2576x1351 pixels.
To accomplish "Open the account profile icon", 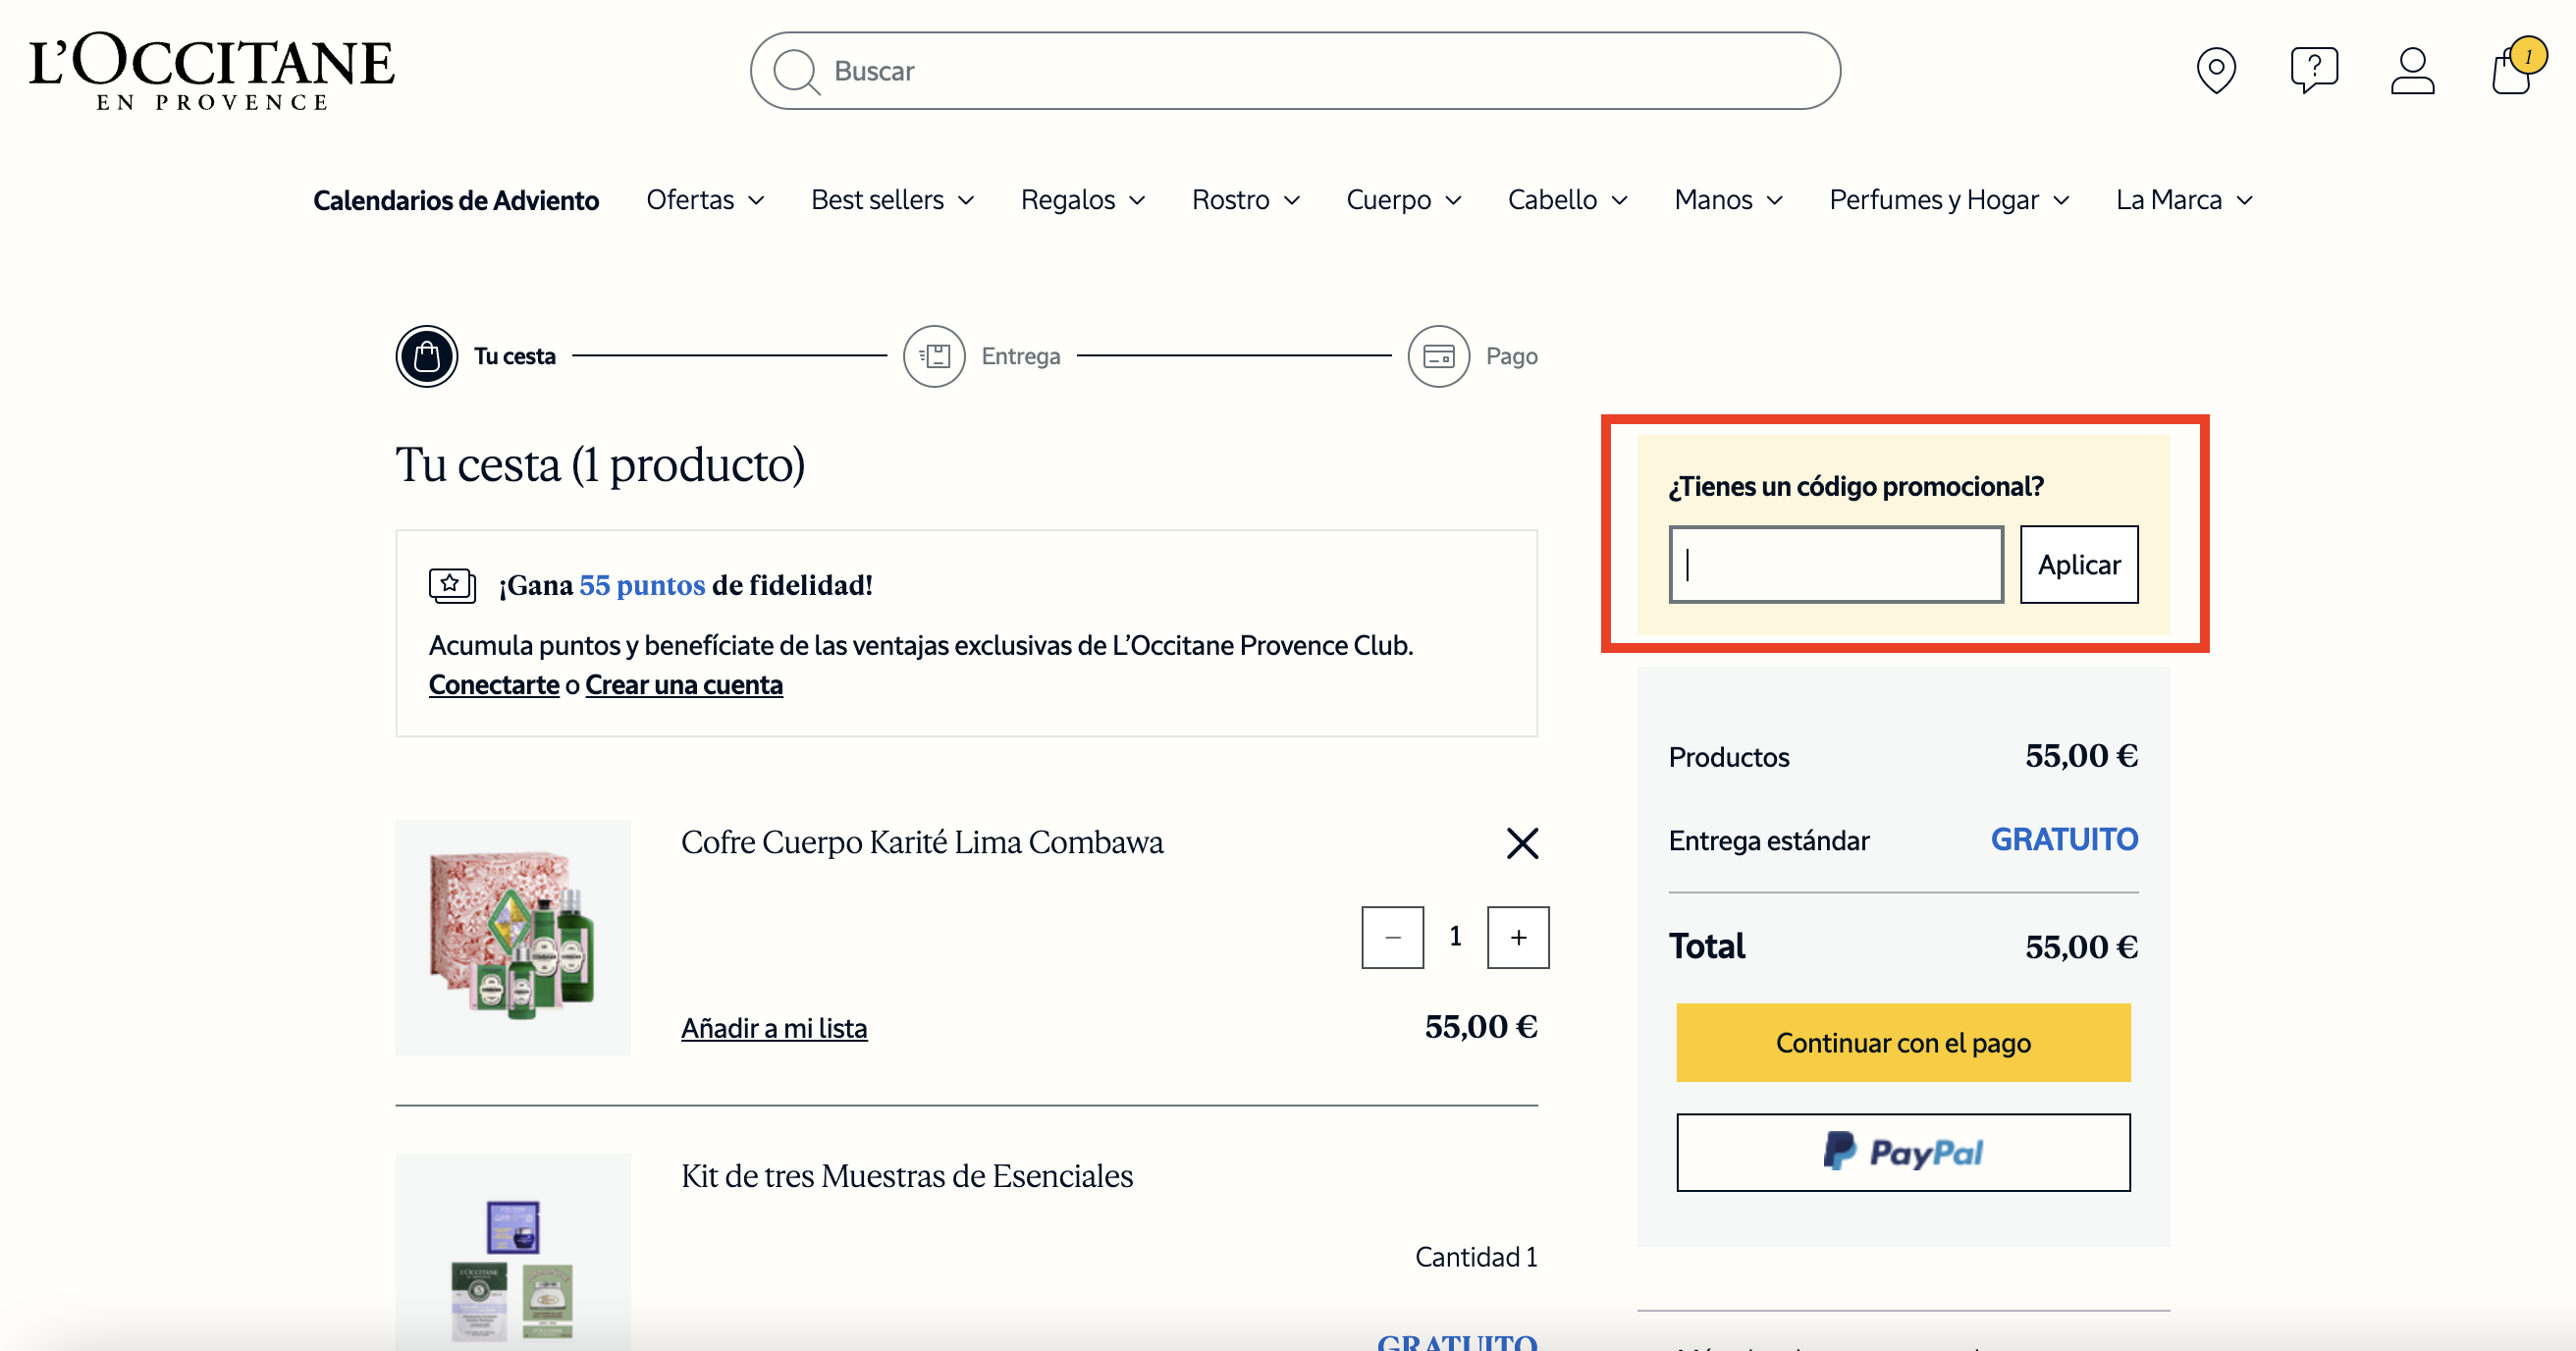I will click(2412, 70).
